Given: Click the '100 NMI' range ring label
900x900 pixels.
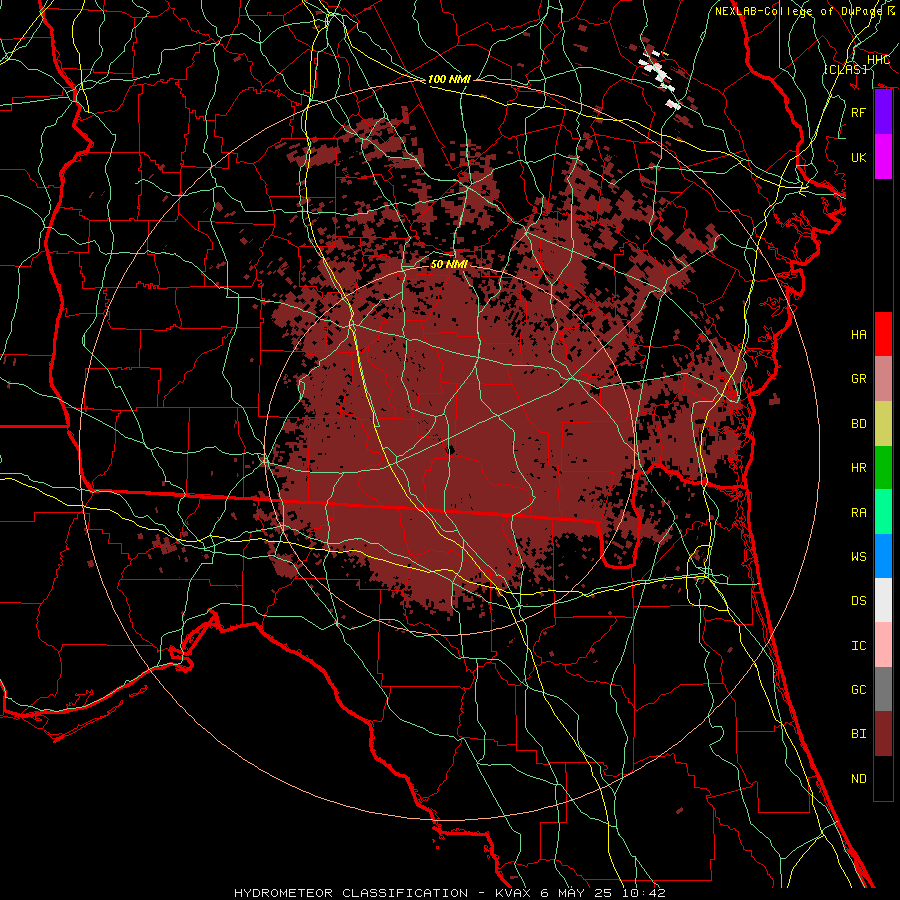Looking at the screenshot, I should point(449,79).
